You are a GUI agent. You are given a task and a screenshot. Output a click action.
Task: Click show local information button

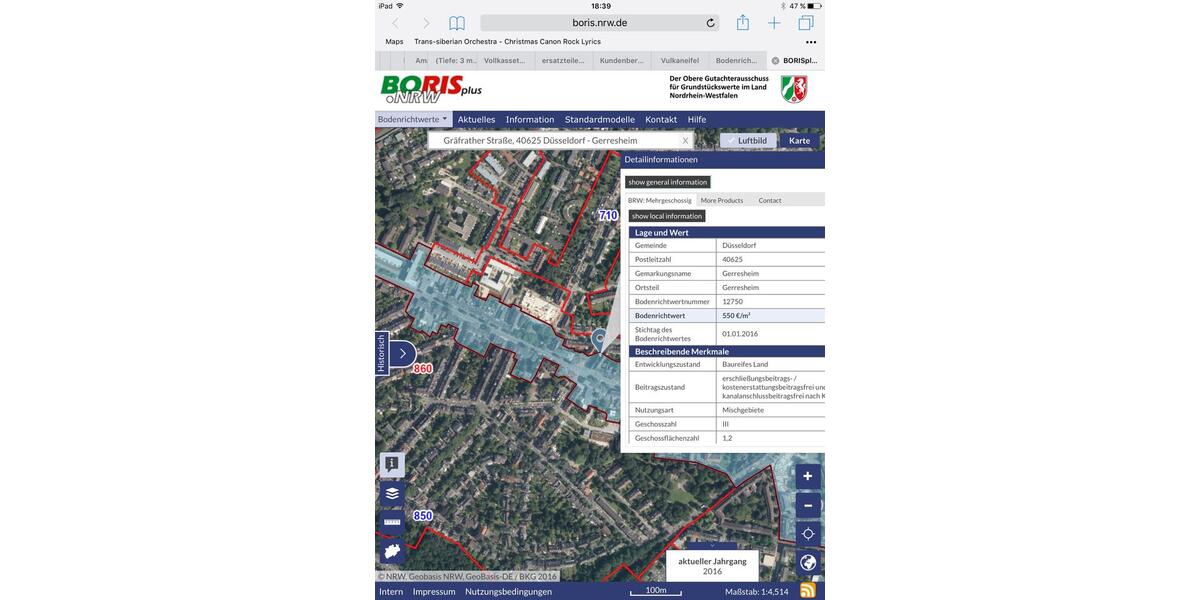pos(667,216)
